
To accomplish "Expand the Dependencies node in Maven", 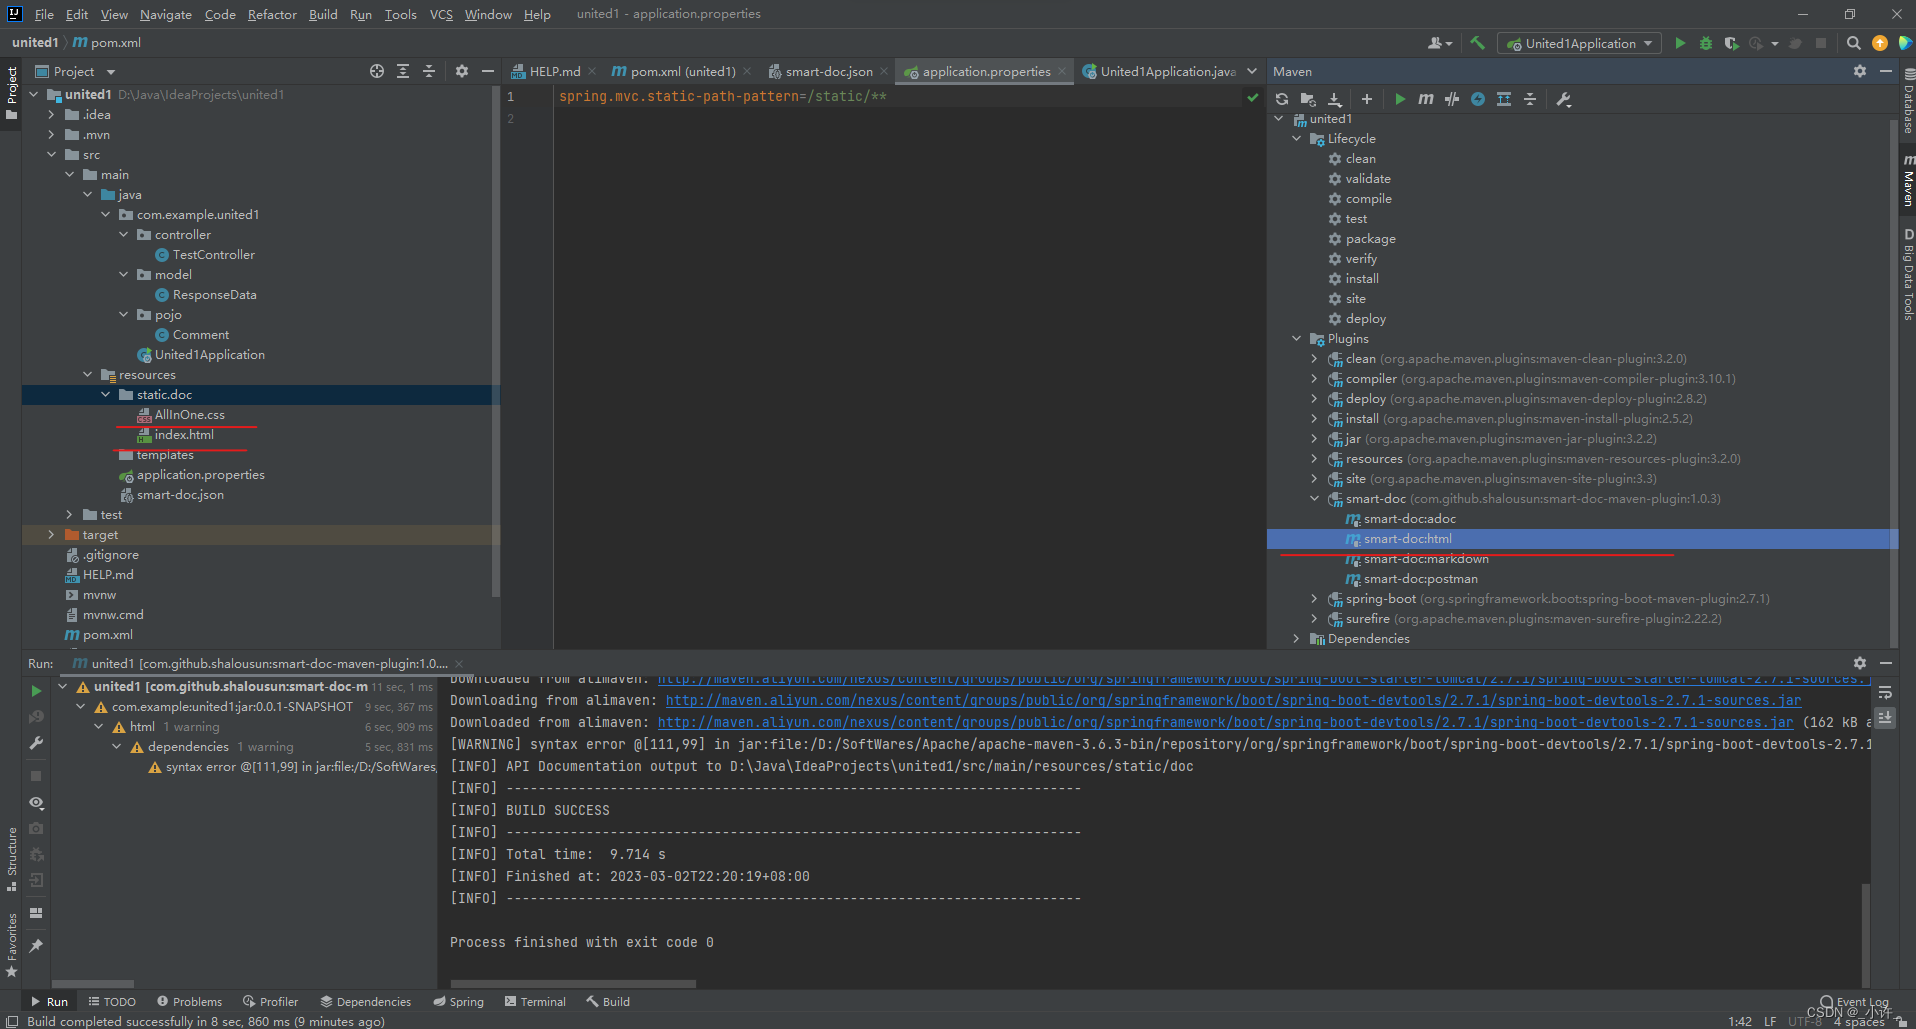I will tap(1297, 639).
